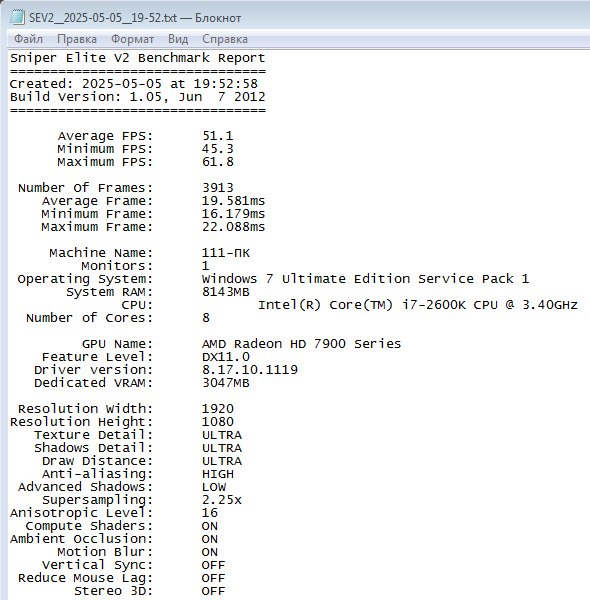Click the Vertical Sync value OFF
The image size is (590, 600).
[x=214, y=565]
